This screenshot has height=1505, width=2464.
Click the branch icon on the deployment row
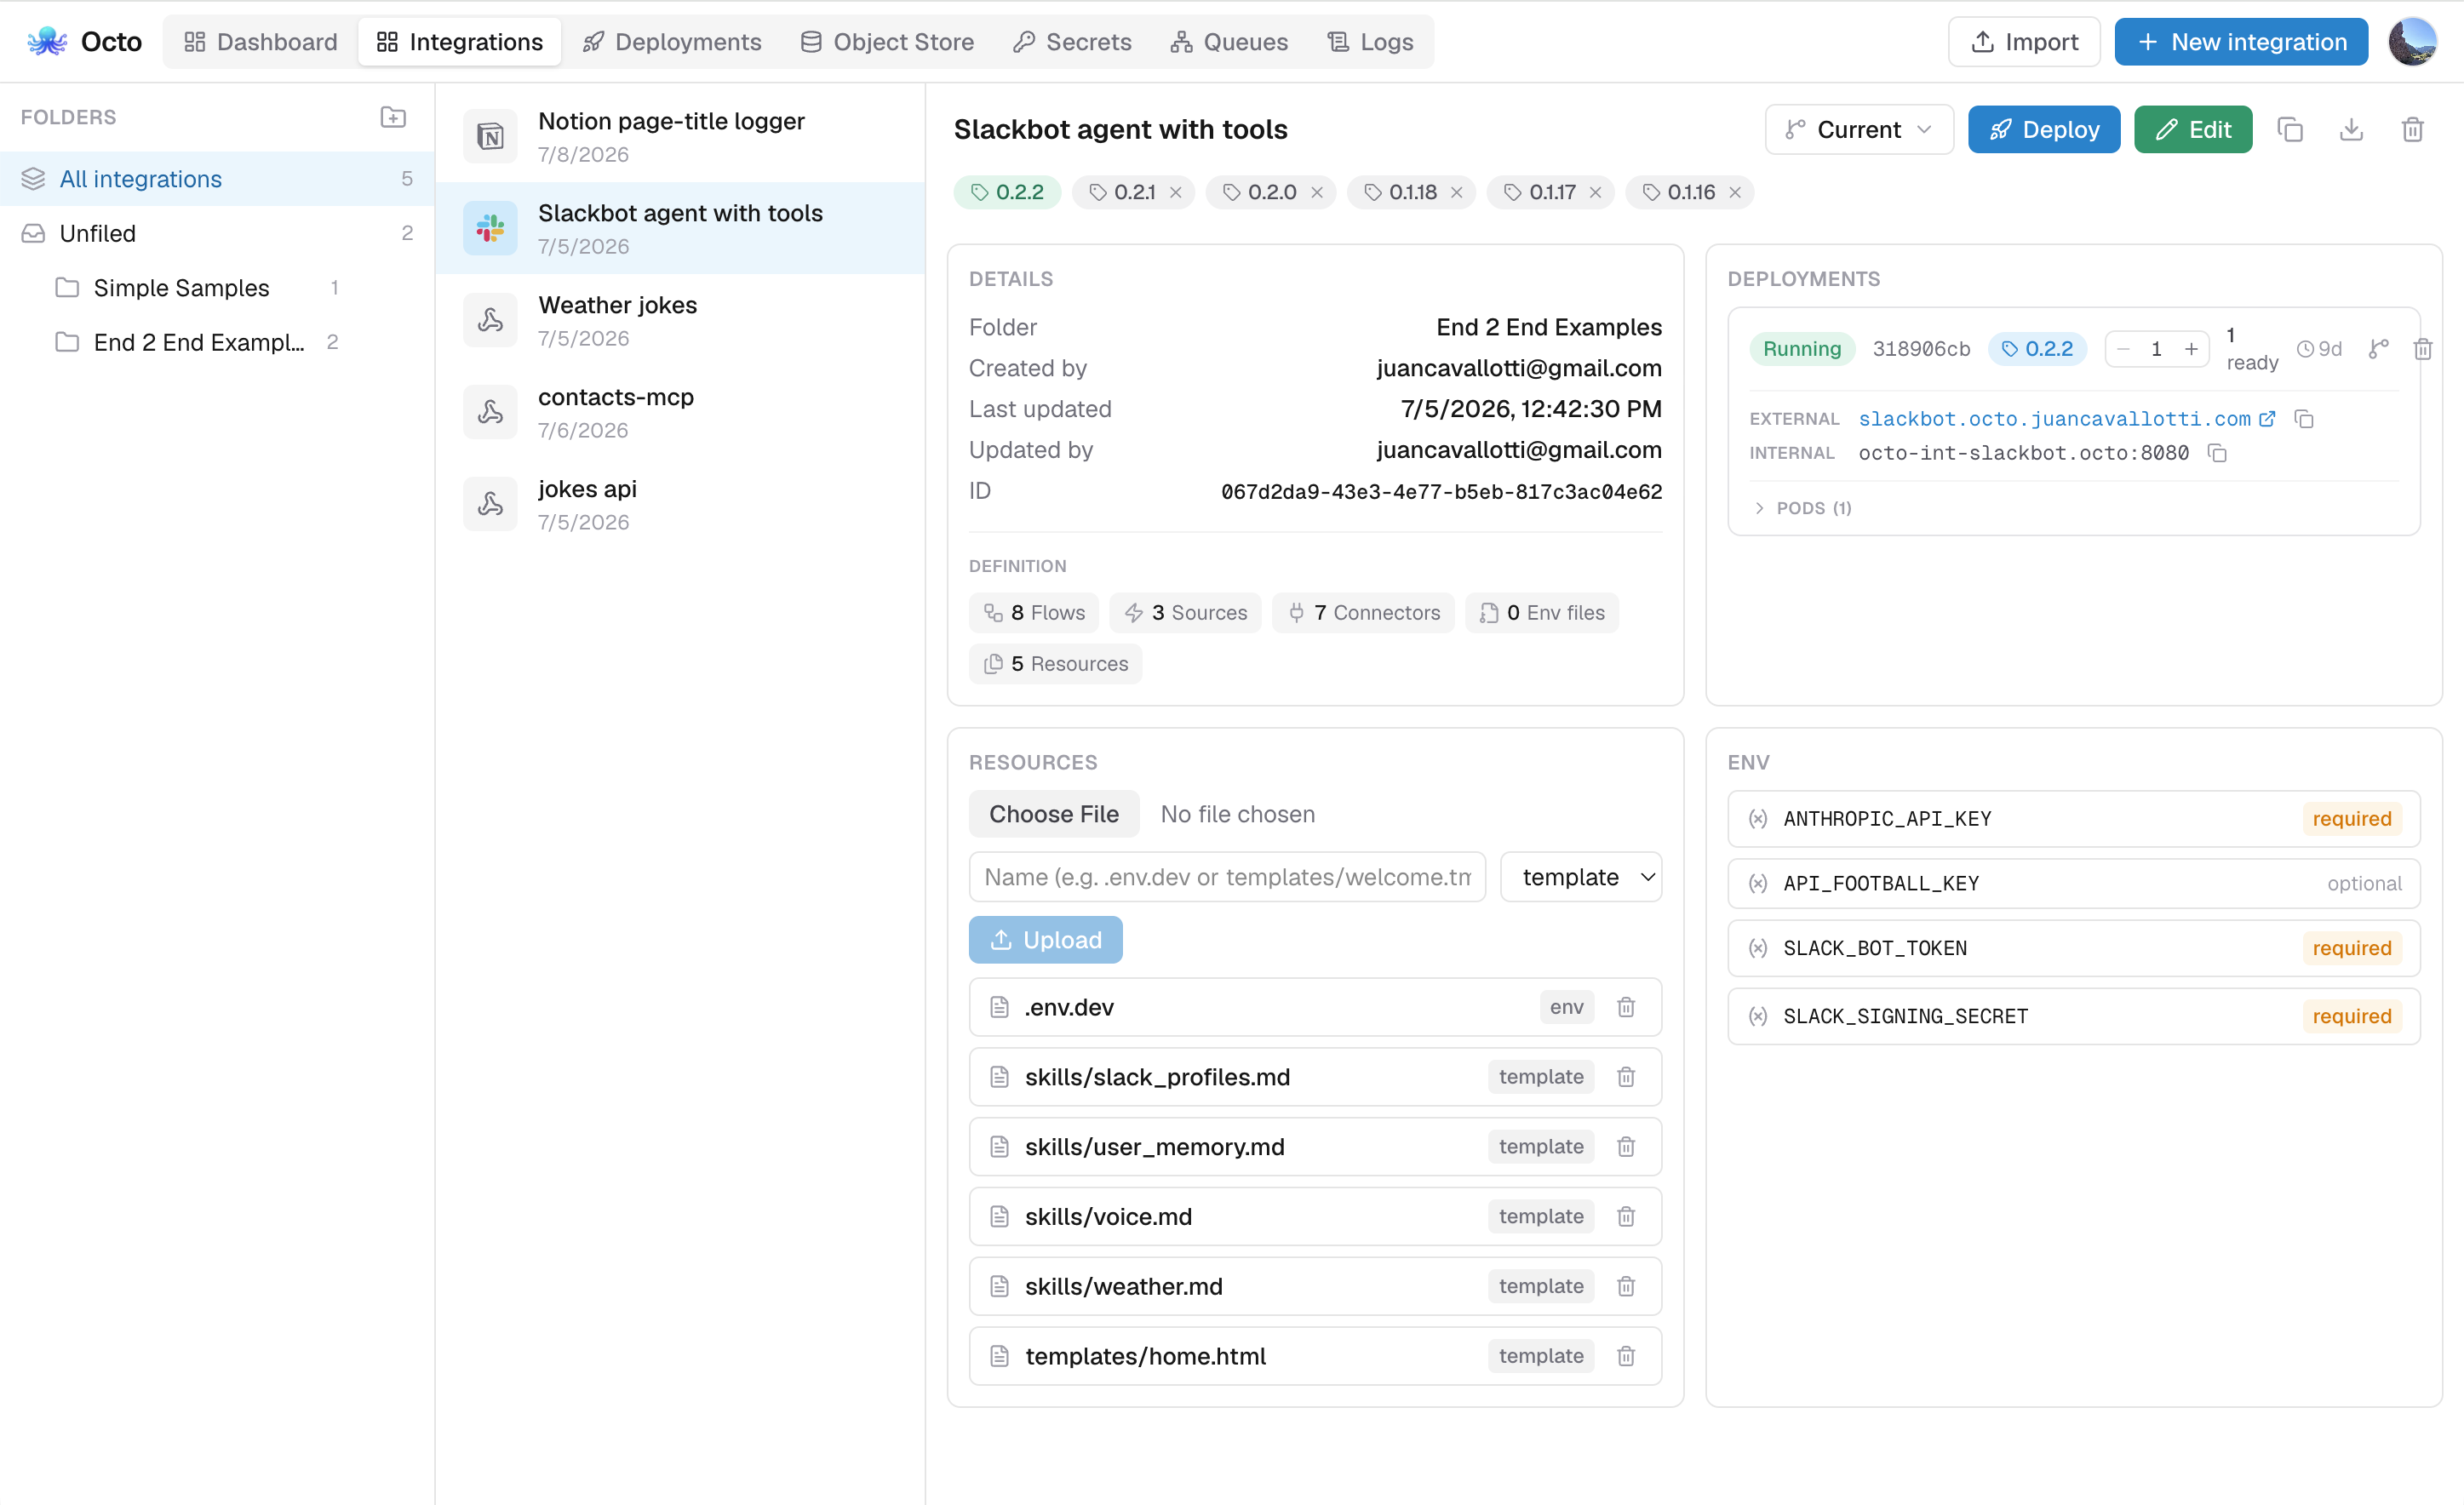[x=2379, y=349]
